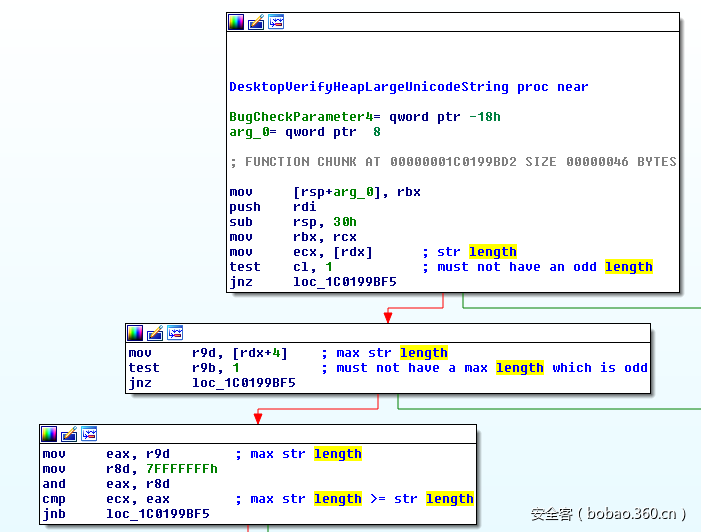701x532 pixels.
Task: Click the group nodes icon in the DesktopVerifyHeapLargeUnicodeString block
Action: point(276,22)
